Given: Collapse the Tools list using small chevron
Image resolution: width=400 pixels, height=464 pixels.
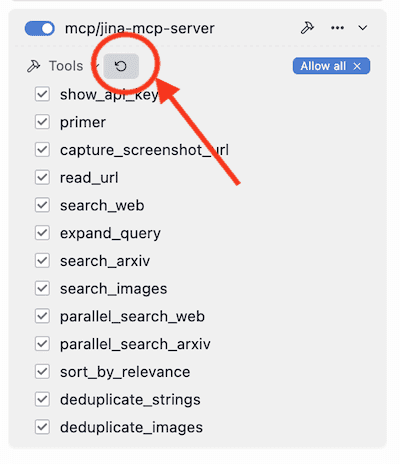Looking at the screenshot, I should (96, 66).
